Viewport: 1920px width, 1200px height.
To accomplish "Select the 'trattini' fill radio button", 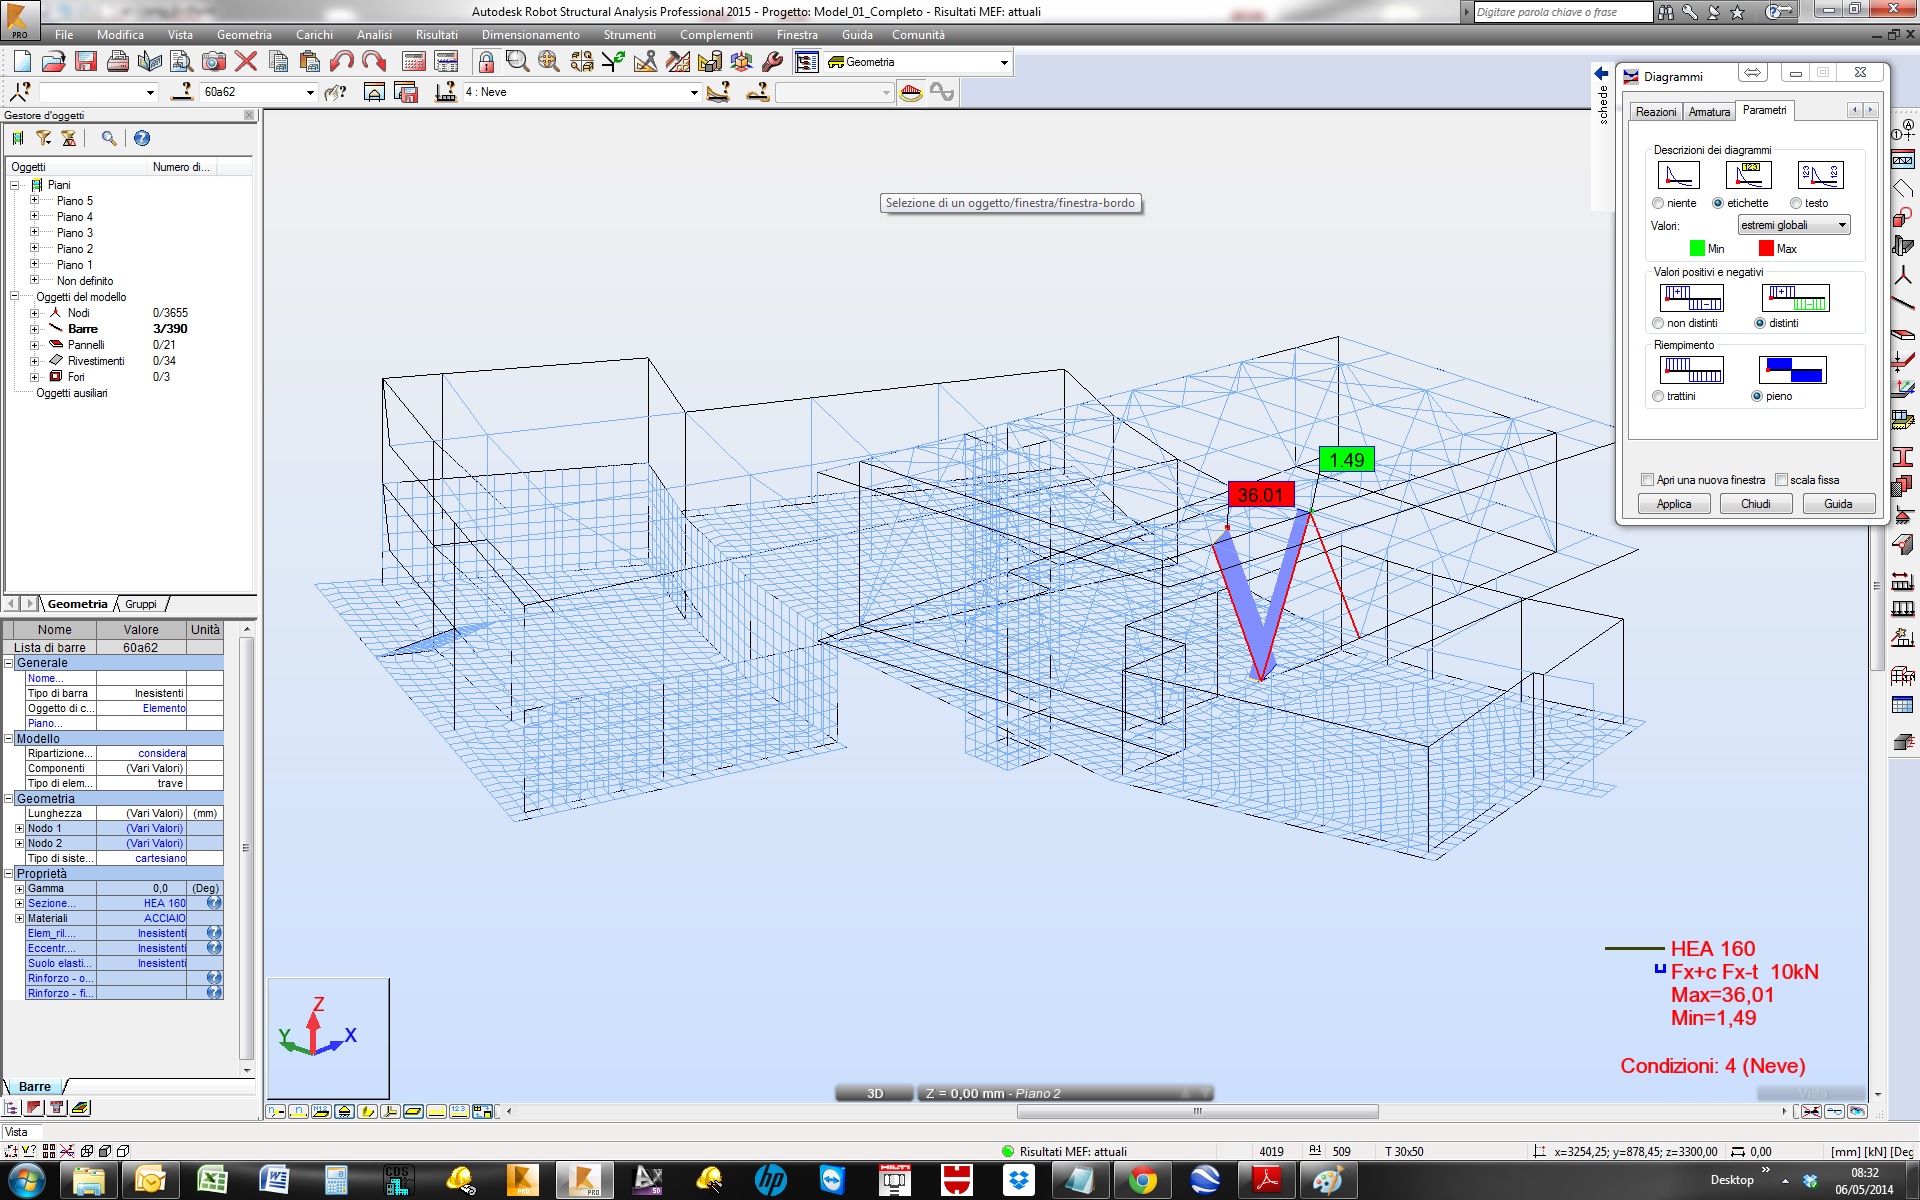I will click(x=1658, y=396).
